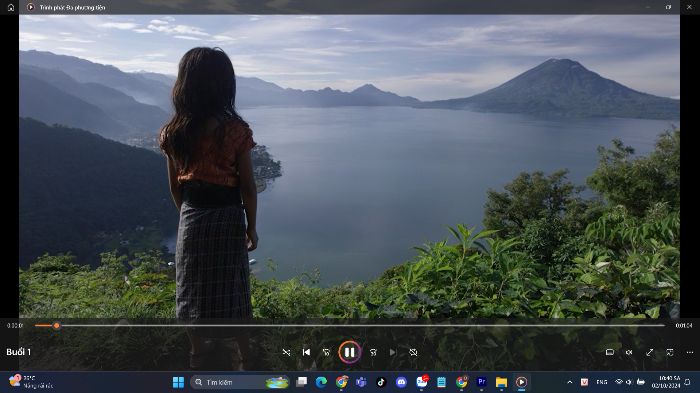Toggle shuffle mode
This screenshot has width=700, height=393.
pos(286,352)
